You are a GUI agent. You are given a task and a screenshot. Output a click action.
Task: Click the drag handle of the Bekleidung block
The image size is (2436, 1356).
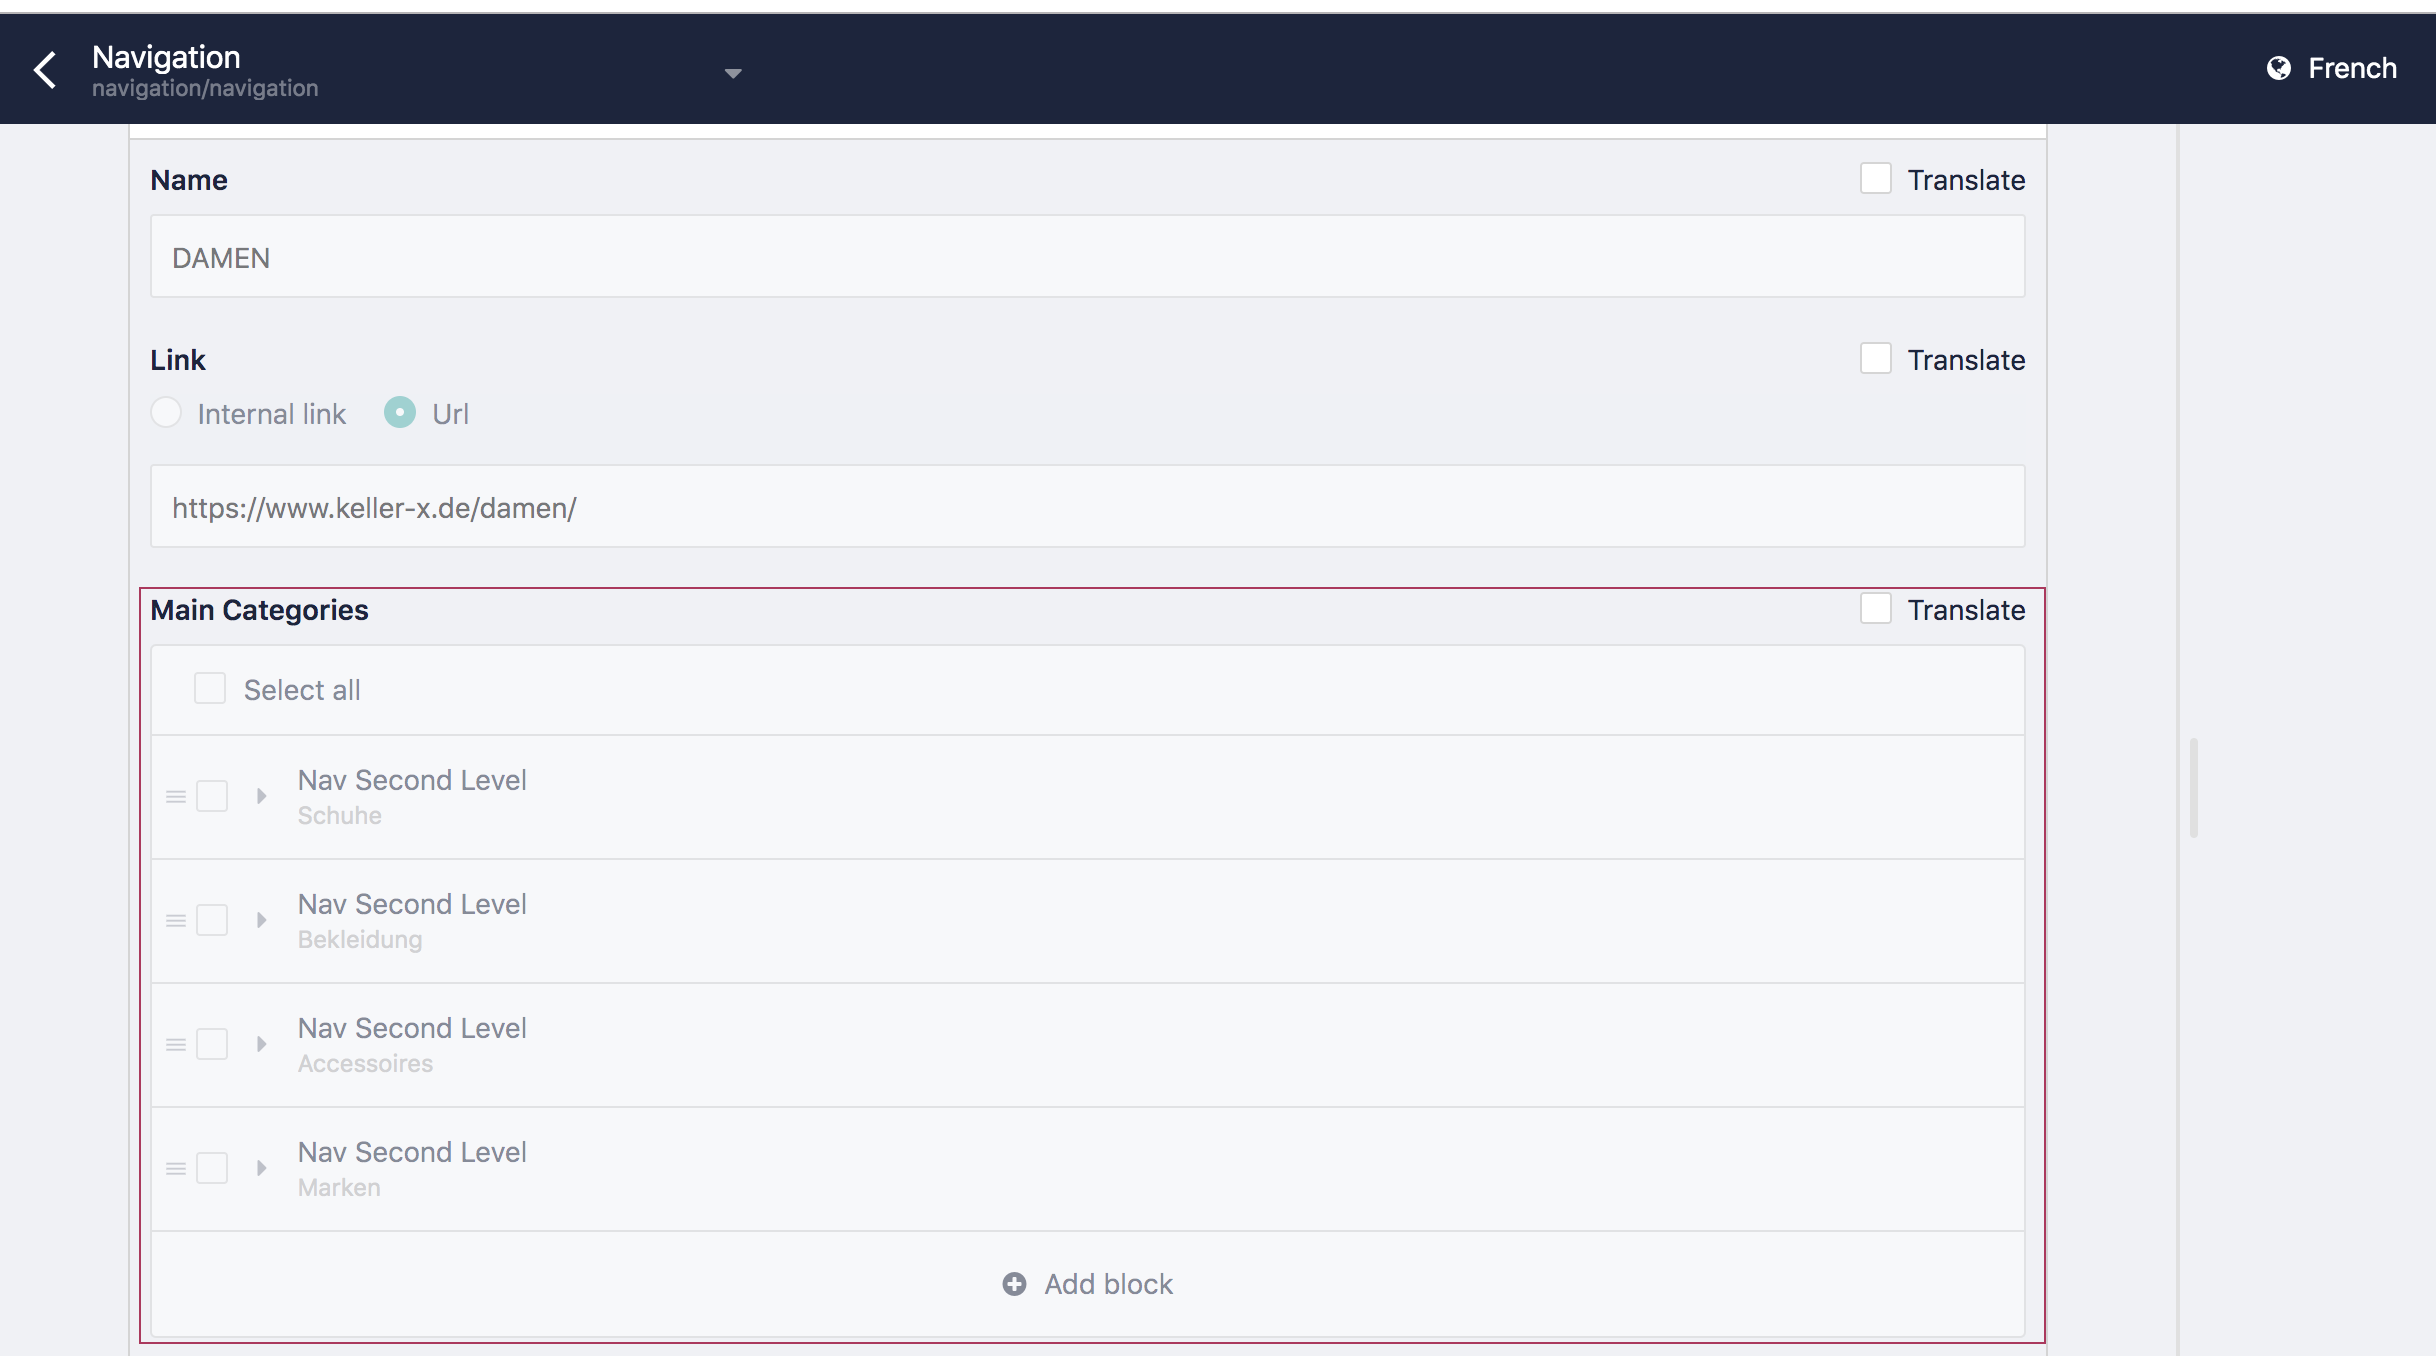[175, 920]
